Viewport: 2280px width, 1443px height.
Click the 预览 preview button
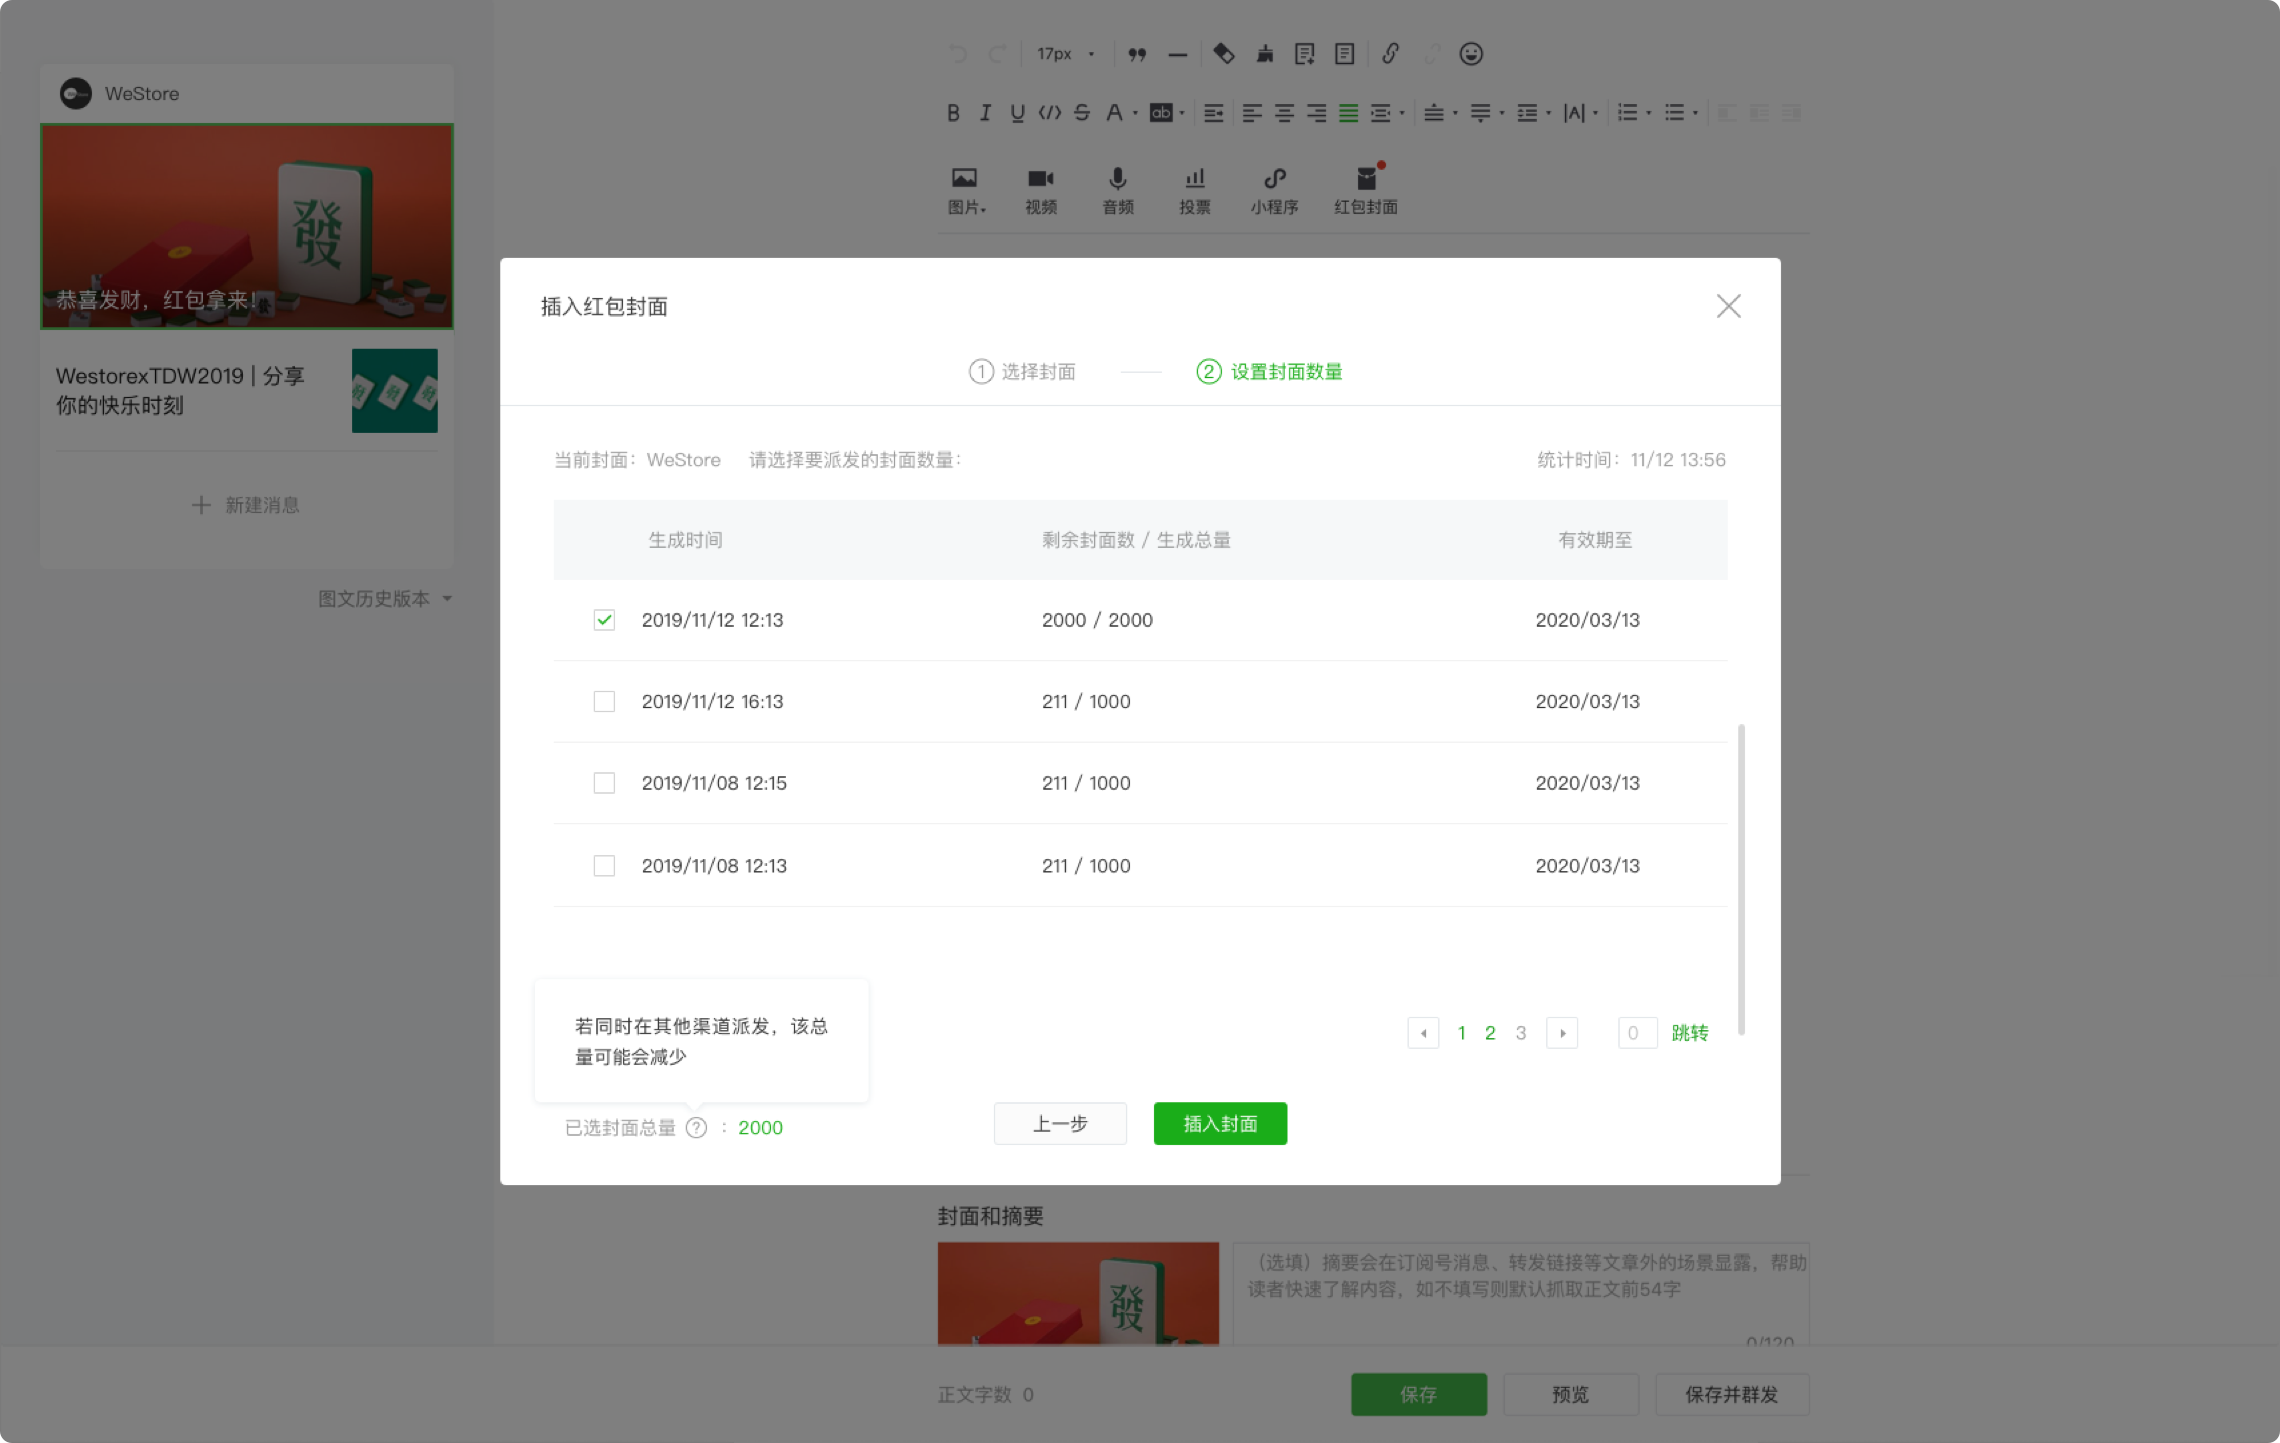coord(1570,1394)
